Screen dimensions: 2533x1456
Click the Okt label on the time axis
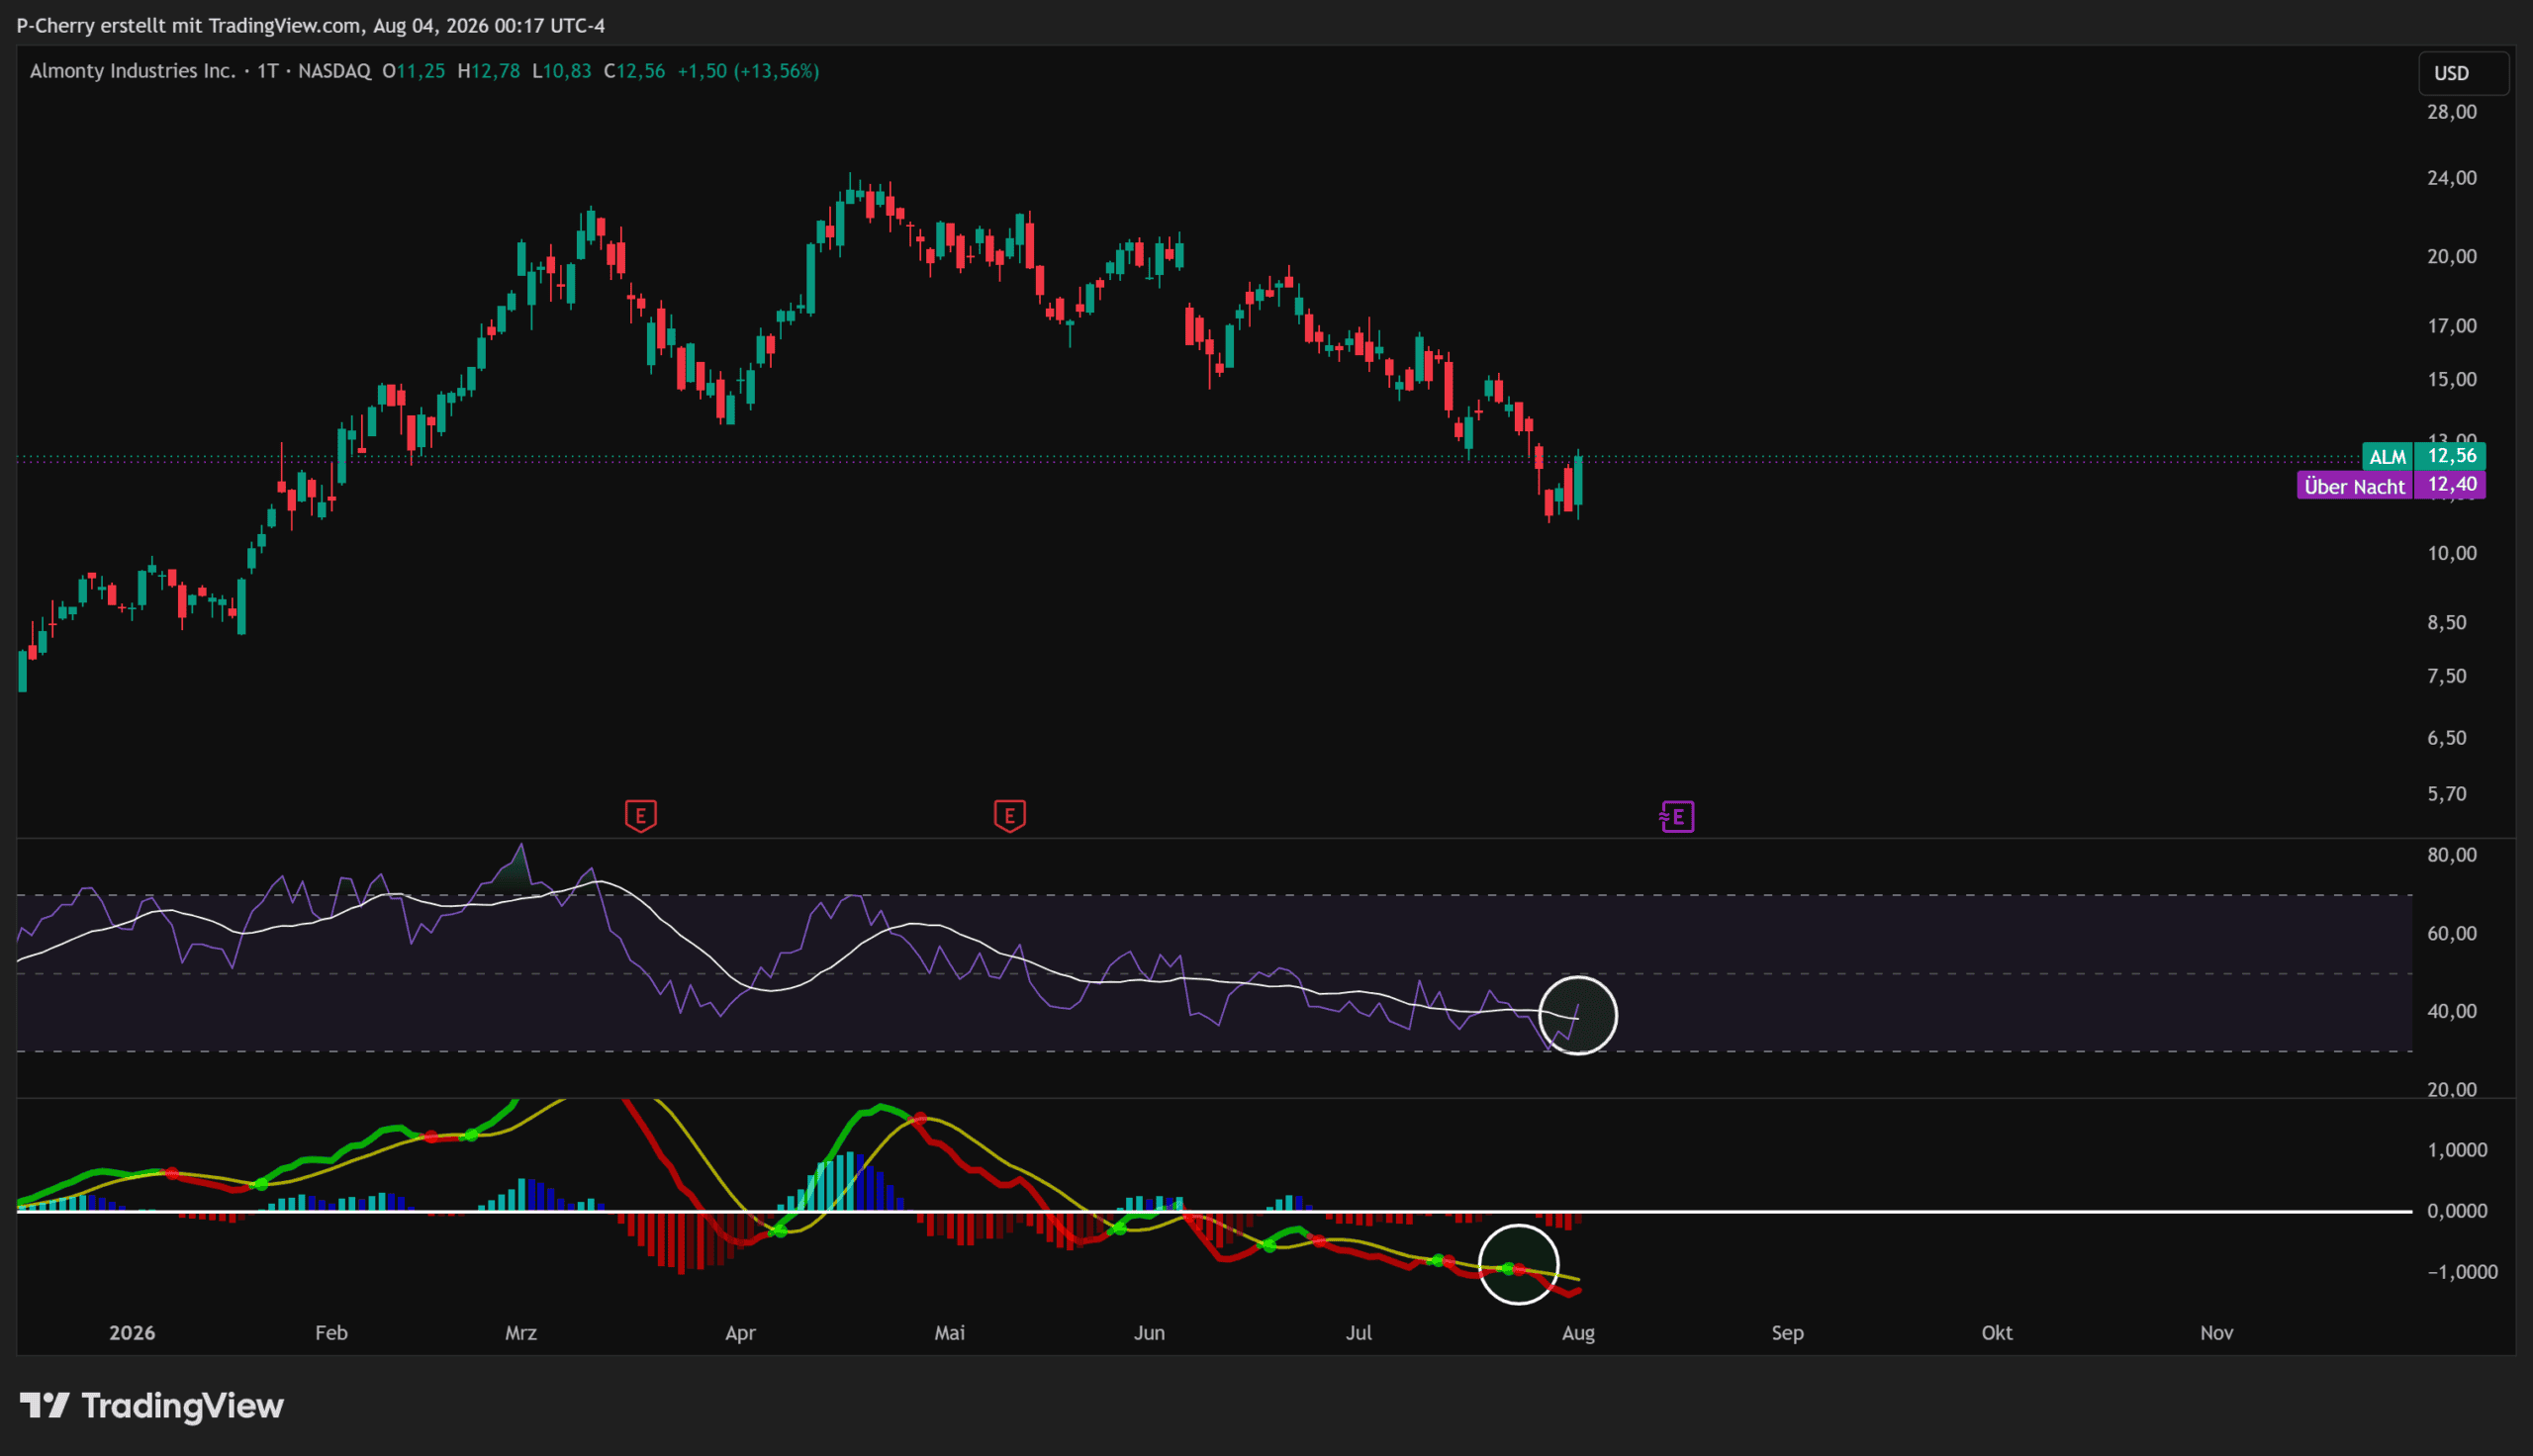pyautogui.click(x=1997, y=1333)
